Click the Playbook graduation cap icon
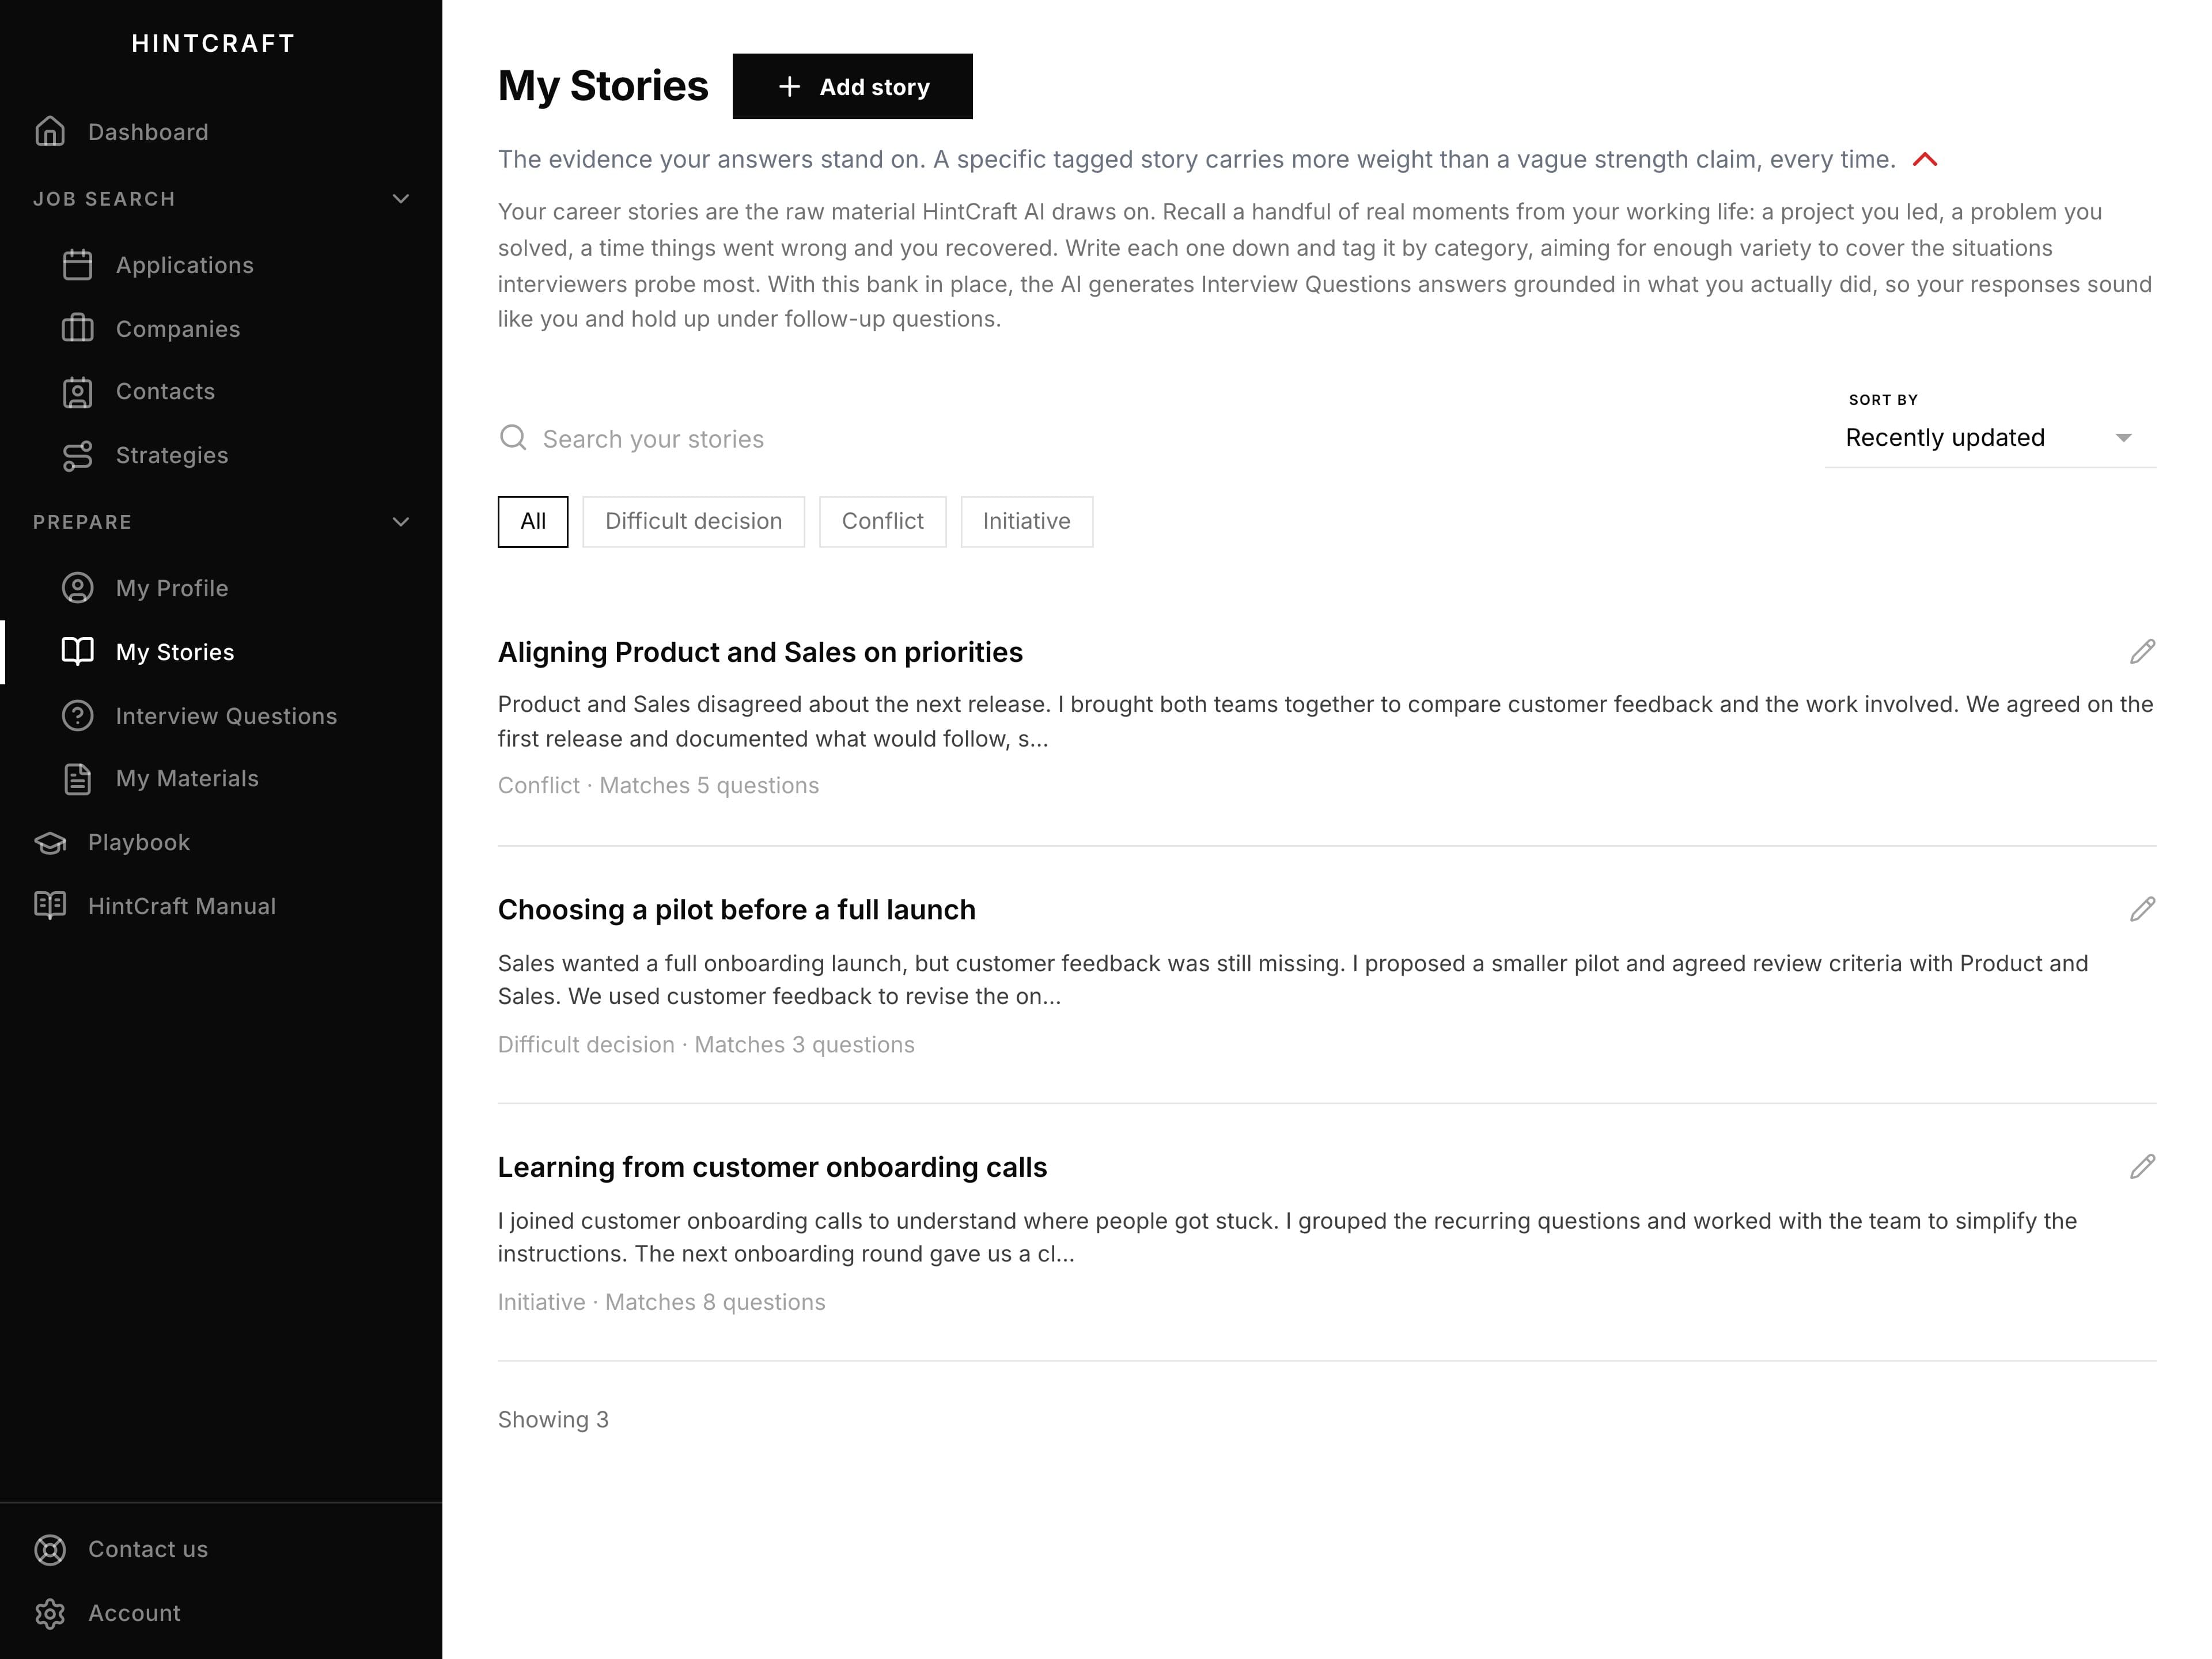The height and width of the screenshot is (1659, 2212). [50, 843]
